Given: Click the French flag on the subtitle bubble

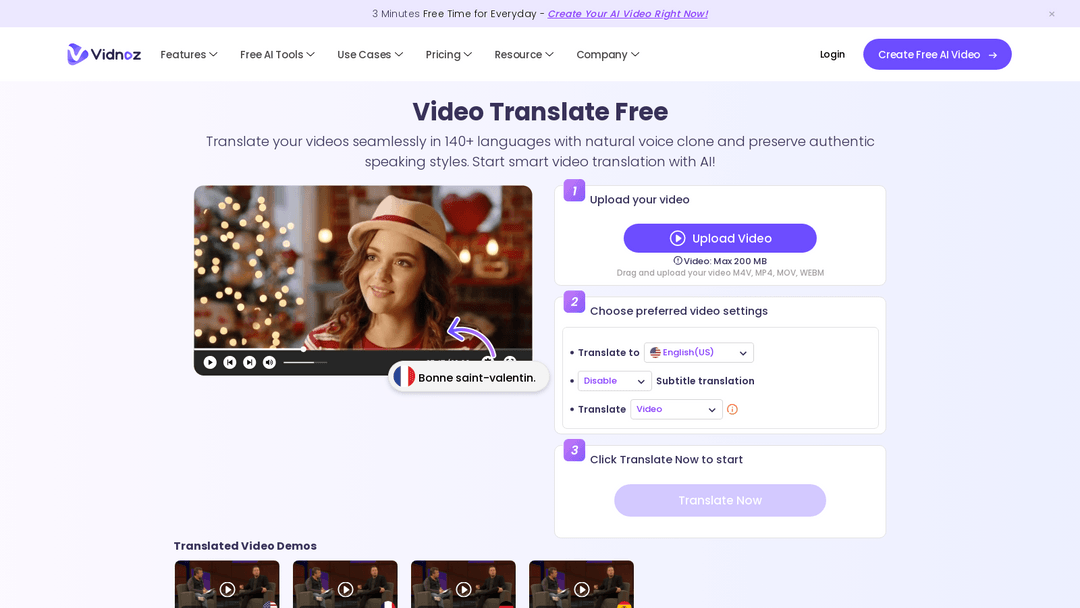Looking at the screenshot, I should coord(404,377).
